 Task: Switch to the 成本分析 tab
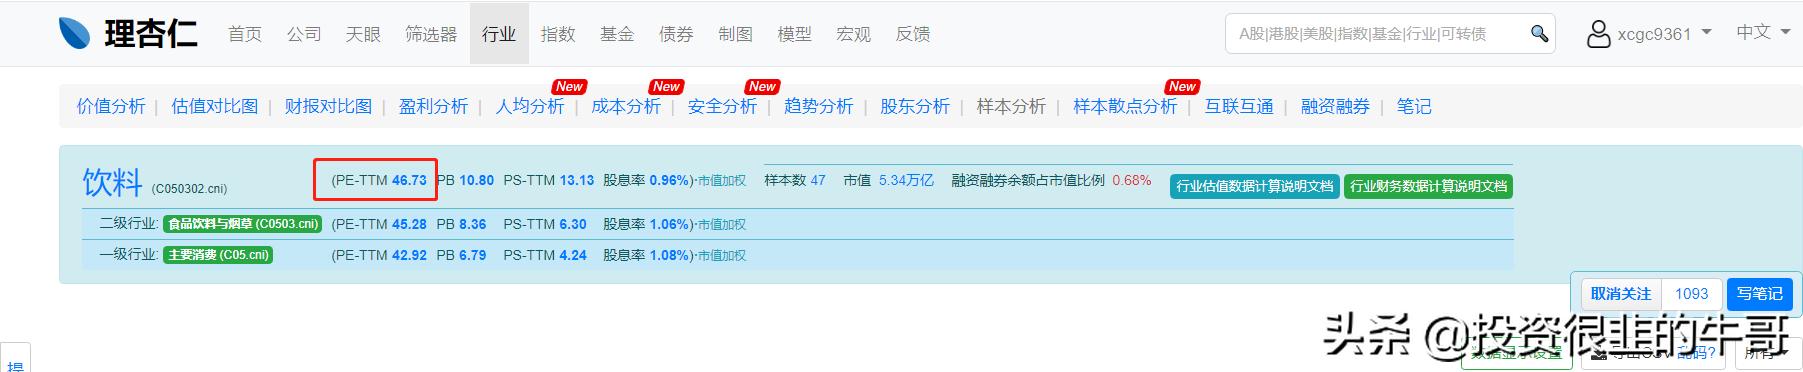point(626,106)
